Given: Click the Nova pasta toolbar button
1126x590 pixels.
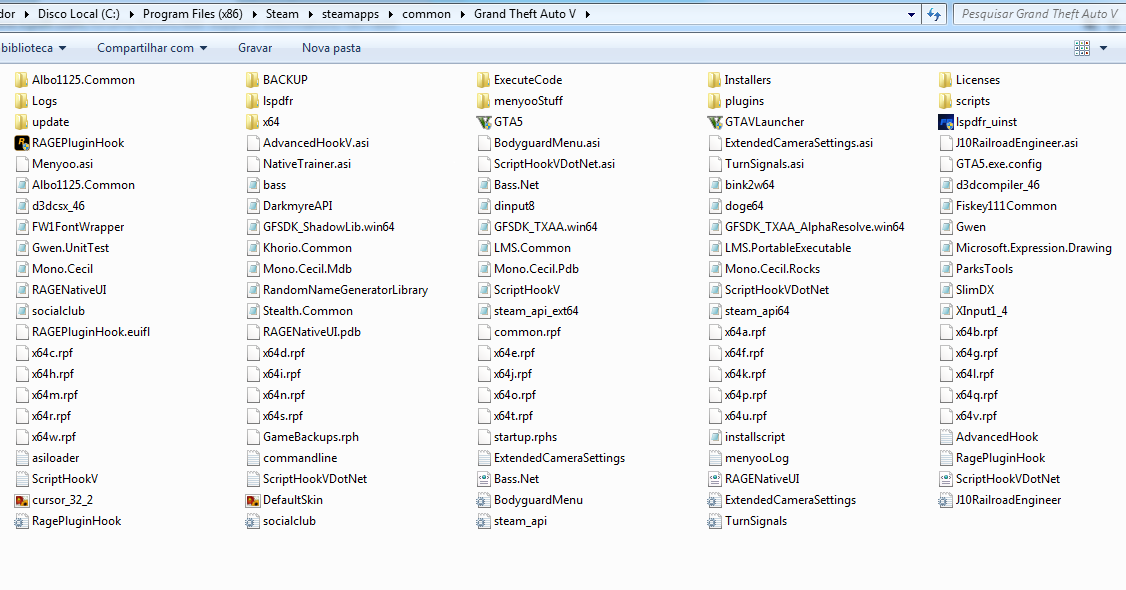Looking at the screenshot, I should 331,48.
